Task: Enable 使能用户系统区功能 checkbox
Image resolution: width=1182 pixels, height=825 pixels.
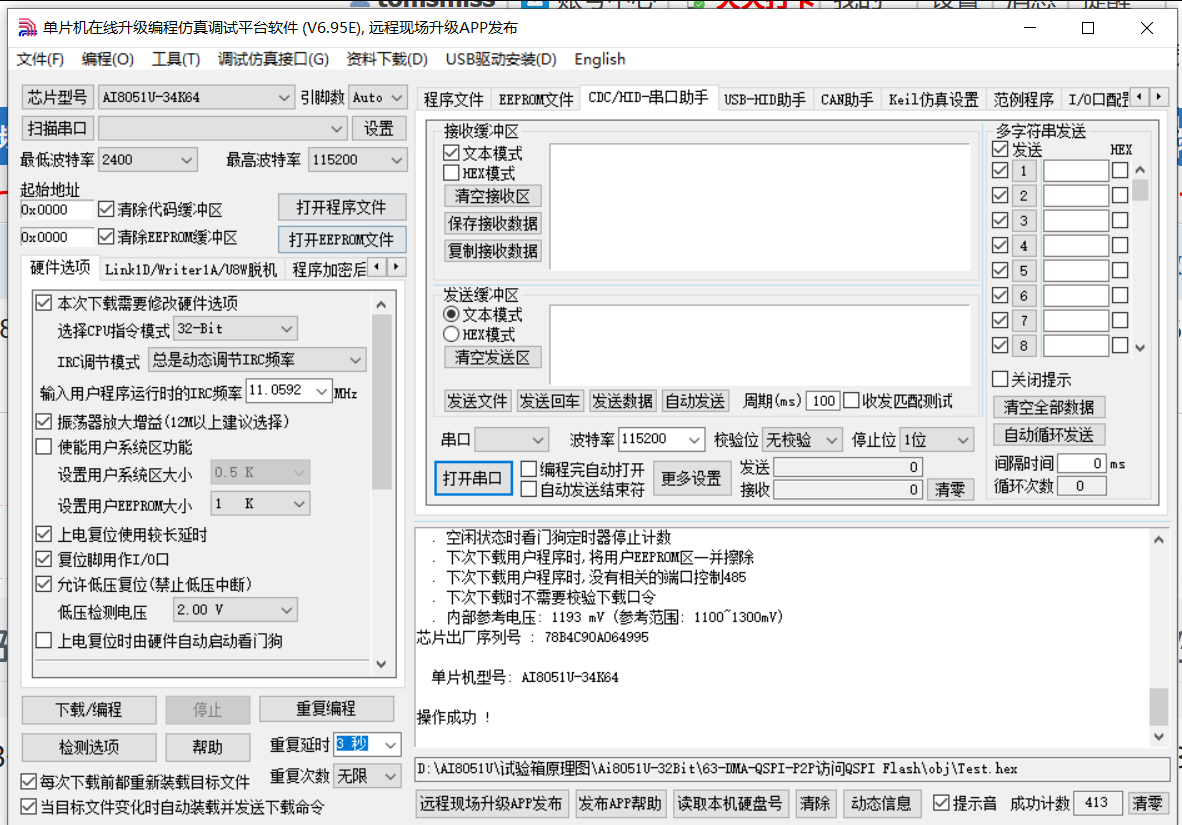Action: [44, 447]
